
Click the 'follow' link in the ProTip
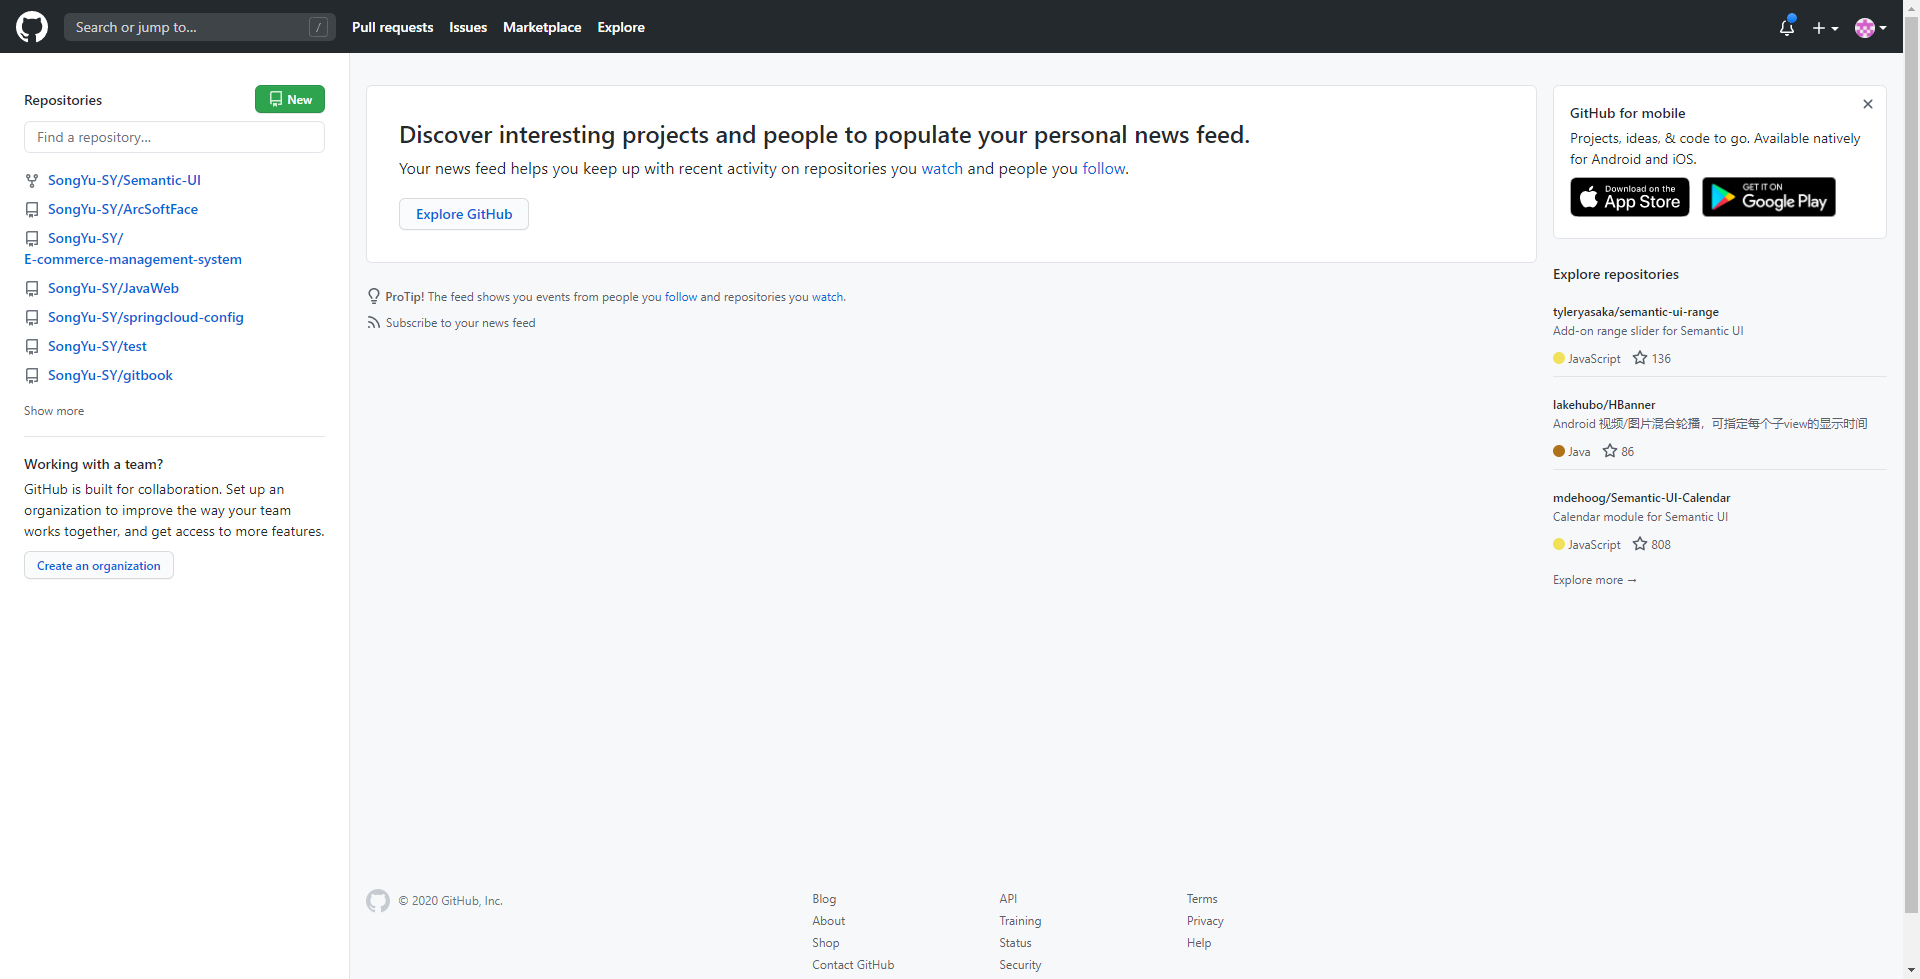click(681, 297)
